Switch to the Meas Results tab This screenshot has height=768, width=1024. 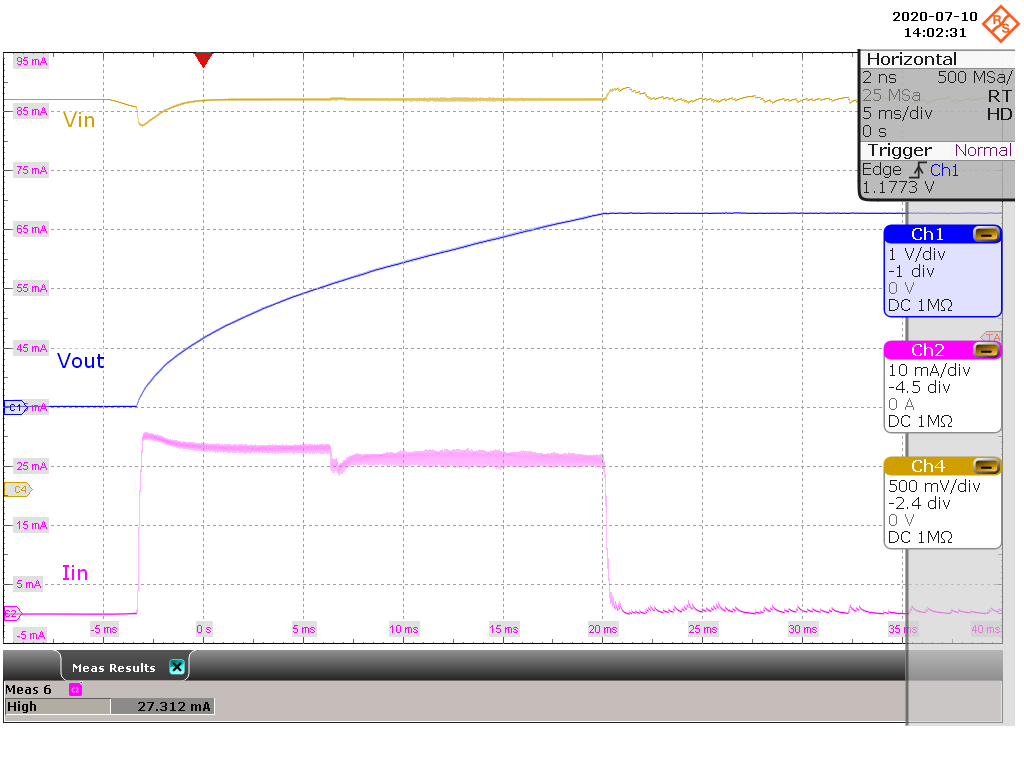113,666
